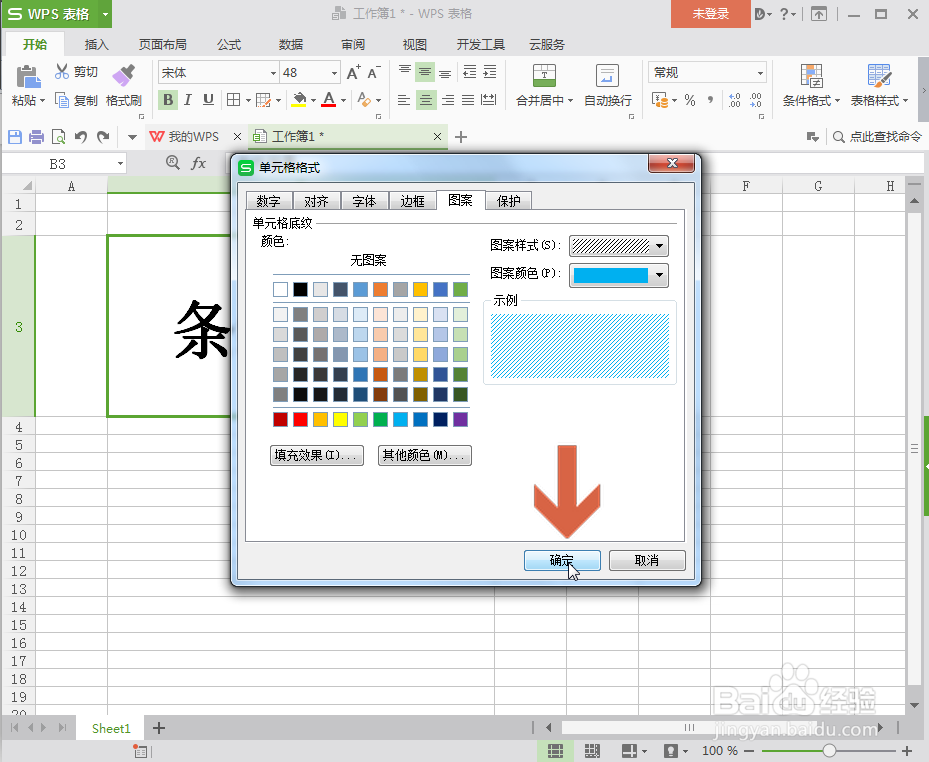Expand quick access toolbar customize arrow
This screenshot has width=929, height=762.
[x=132, y=137]
